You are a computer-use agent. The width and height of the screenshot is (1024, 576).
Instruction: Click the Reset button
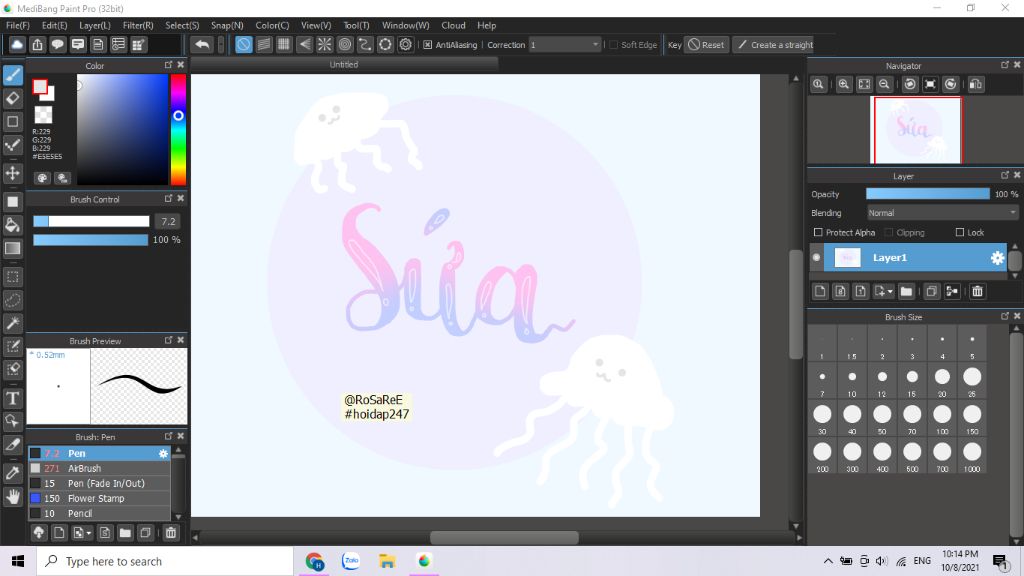pos(706,44)
